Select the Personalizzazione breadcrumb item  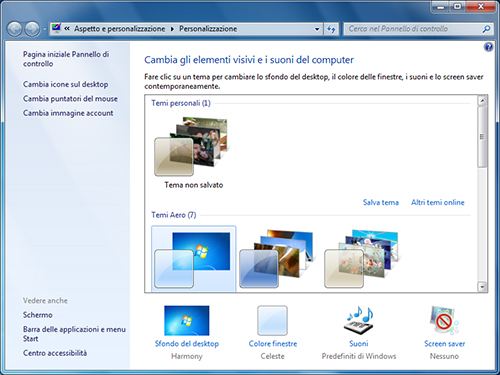(x=208, y=29)
